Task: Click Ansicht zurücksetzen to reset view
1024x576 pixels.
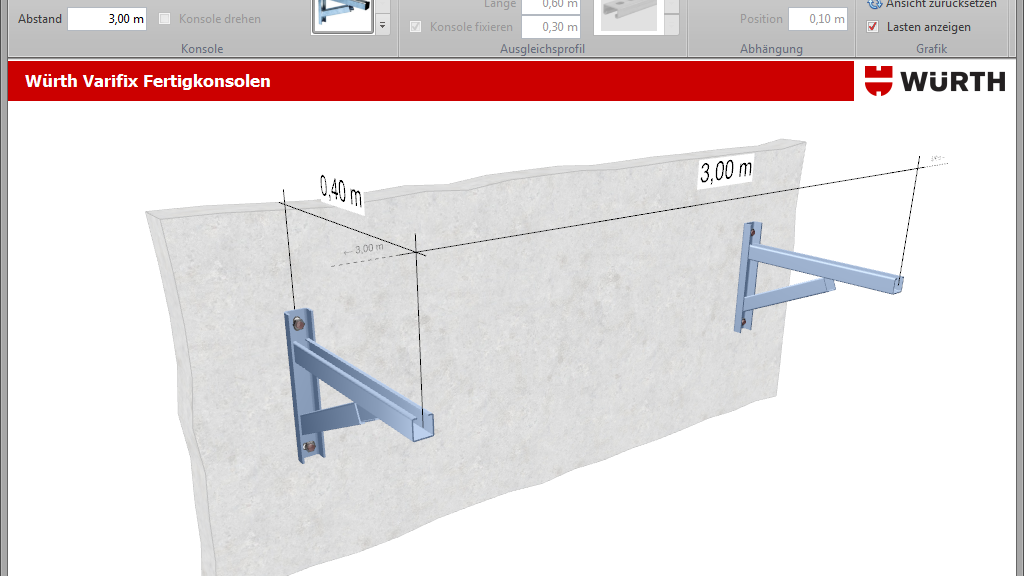Action: click(941, 5)
